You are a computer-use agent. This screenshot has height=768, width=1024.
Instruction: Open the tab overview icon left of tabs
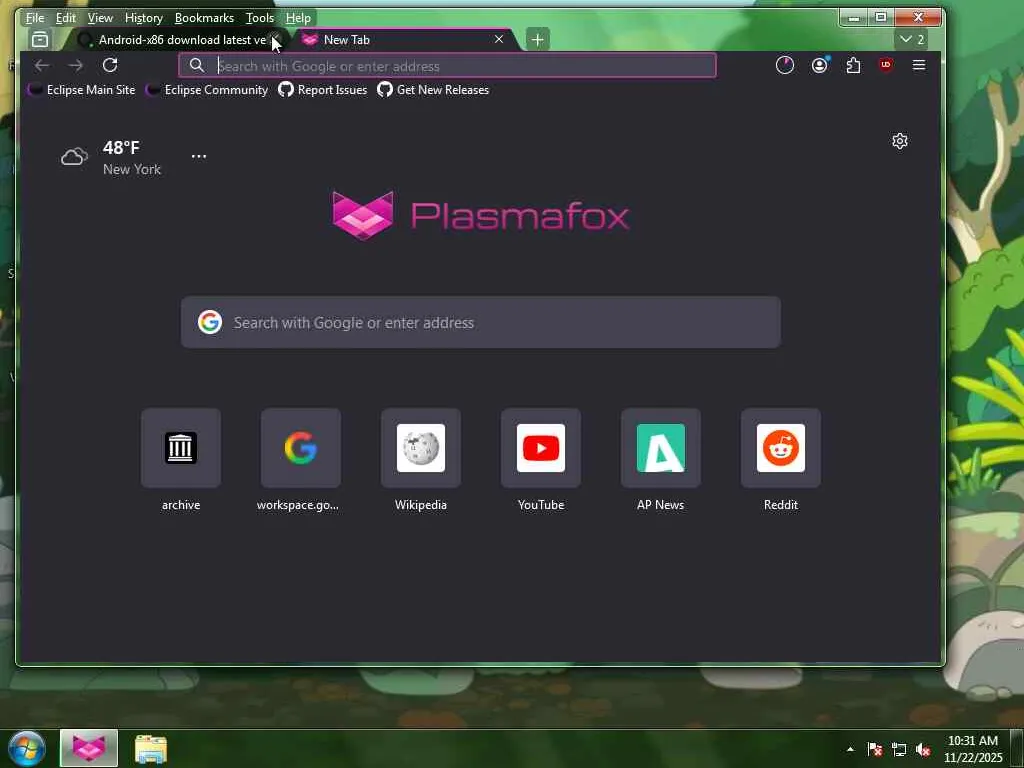[40, 40]
